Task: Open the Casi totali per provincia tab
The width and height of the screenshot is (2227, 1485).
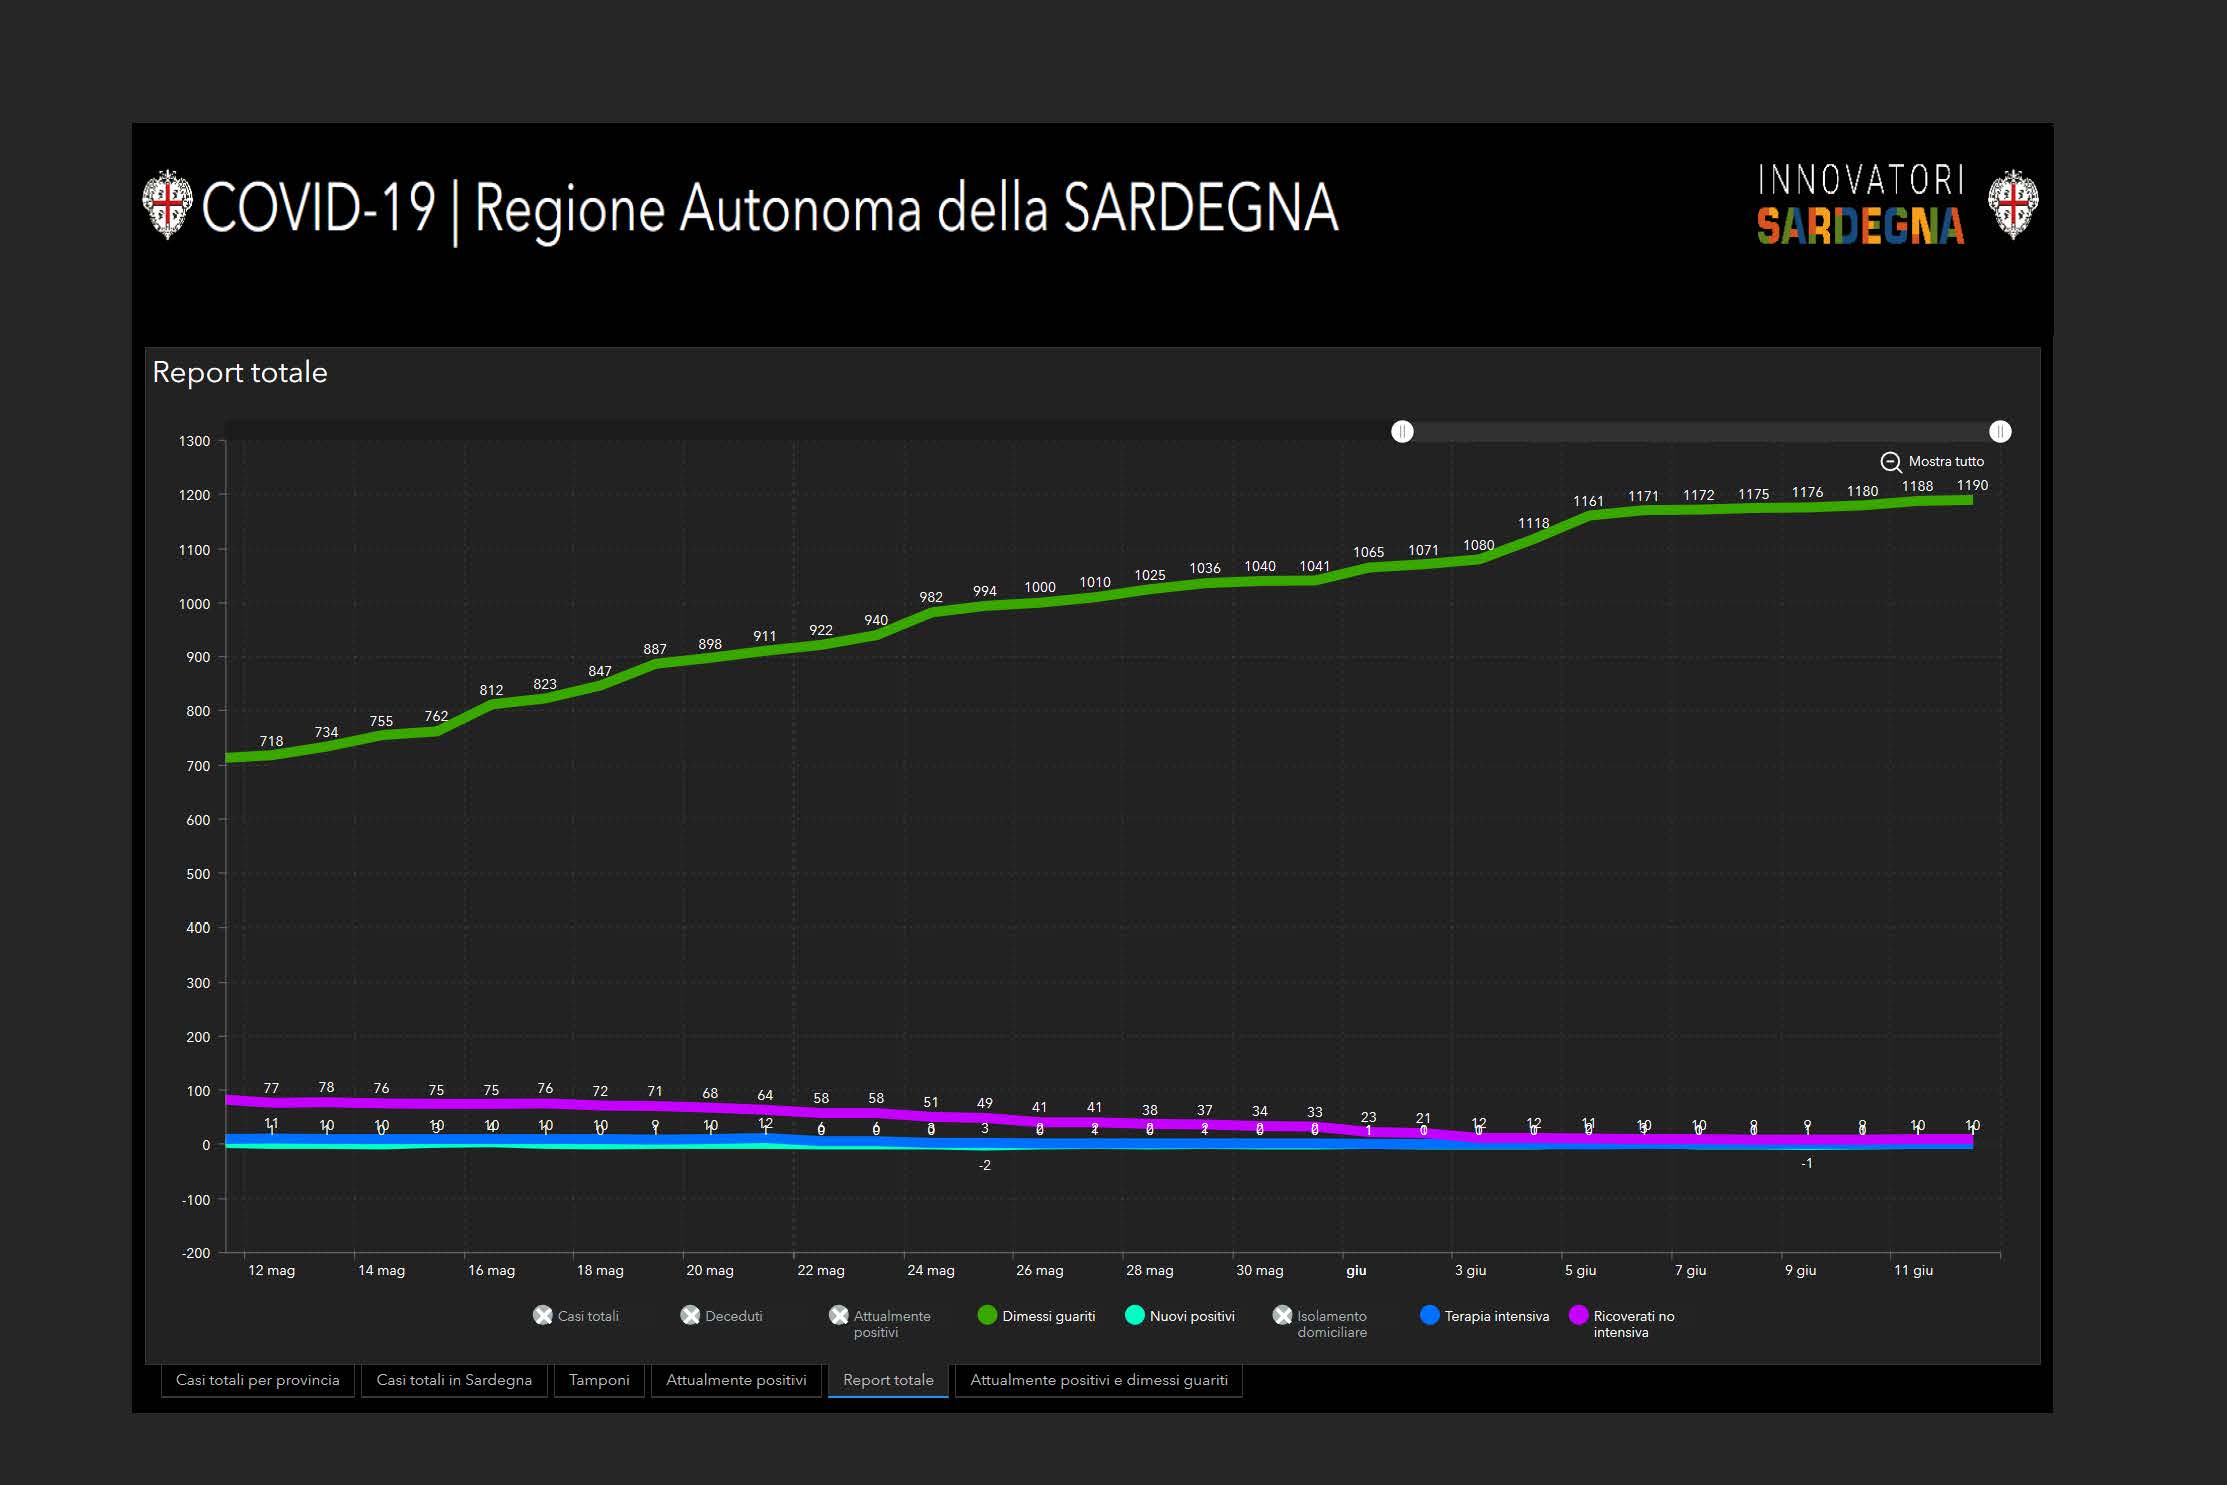Action: coord(258,1380)
